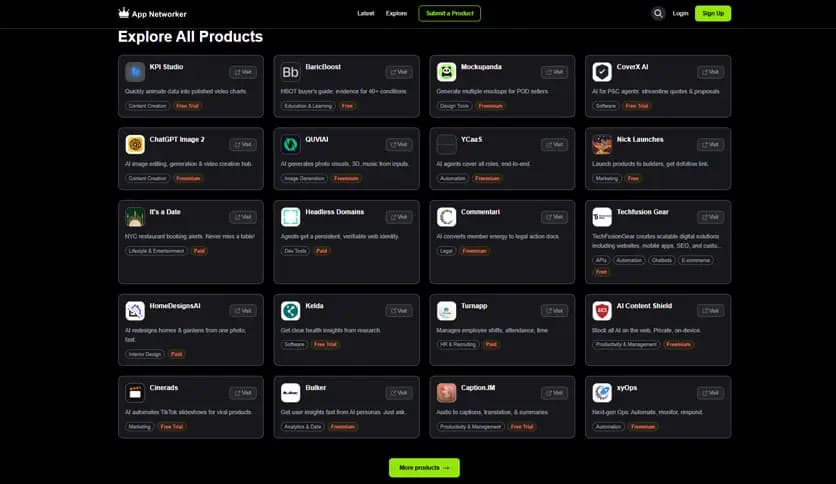
Task: Select Education & Learning tag on BaricBoost
Action: tap(308, 106)
